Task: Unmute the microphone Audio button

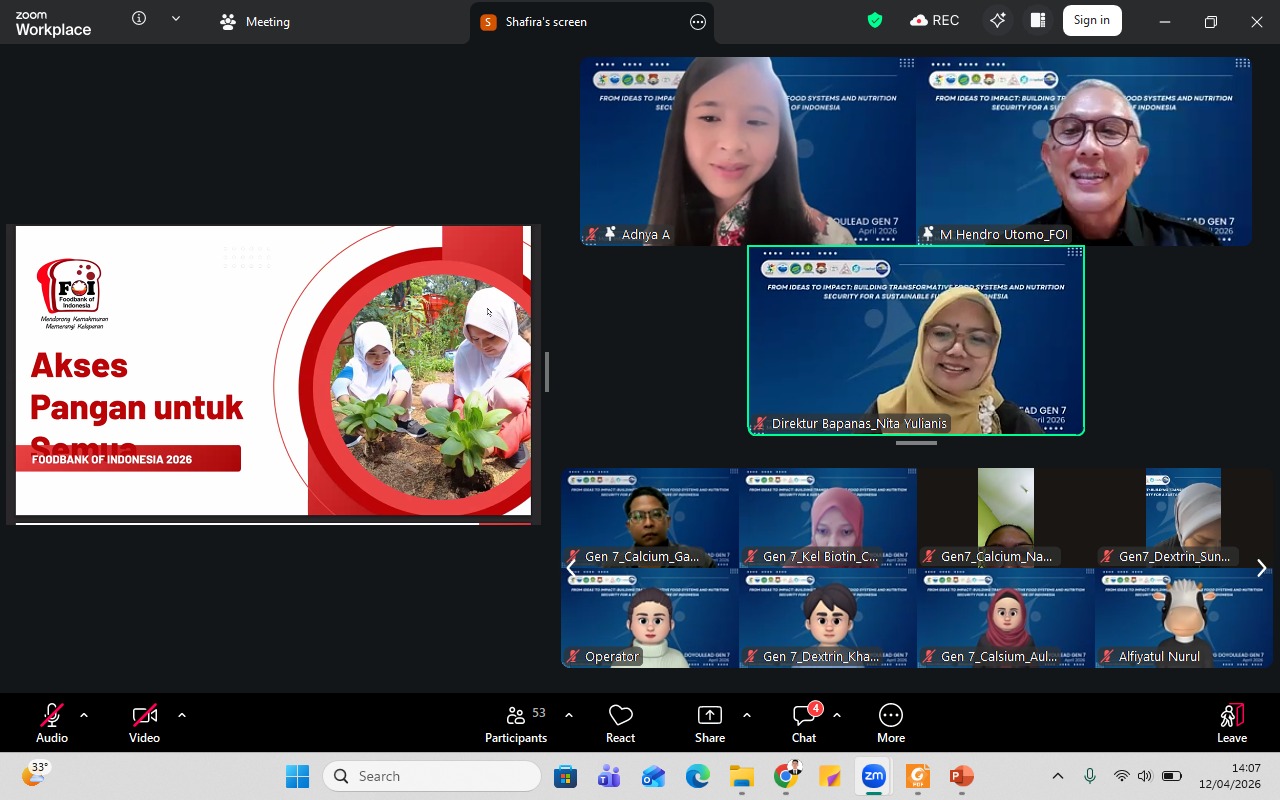Action: pos(52,723)
